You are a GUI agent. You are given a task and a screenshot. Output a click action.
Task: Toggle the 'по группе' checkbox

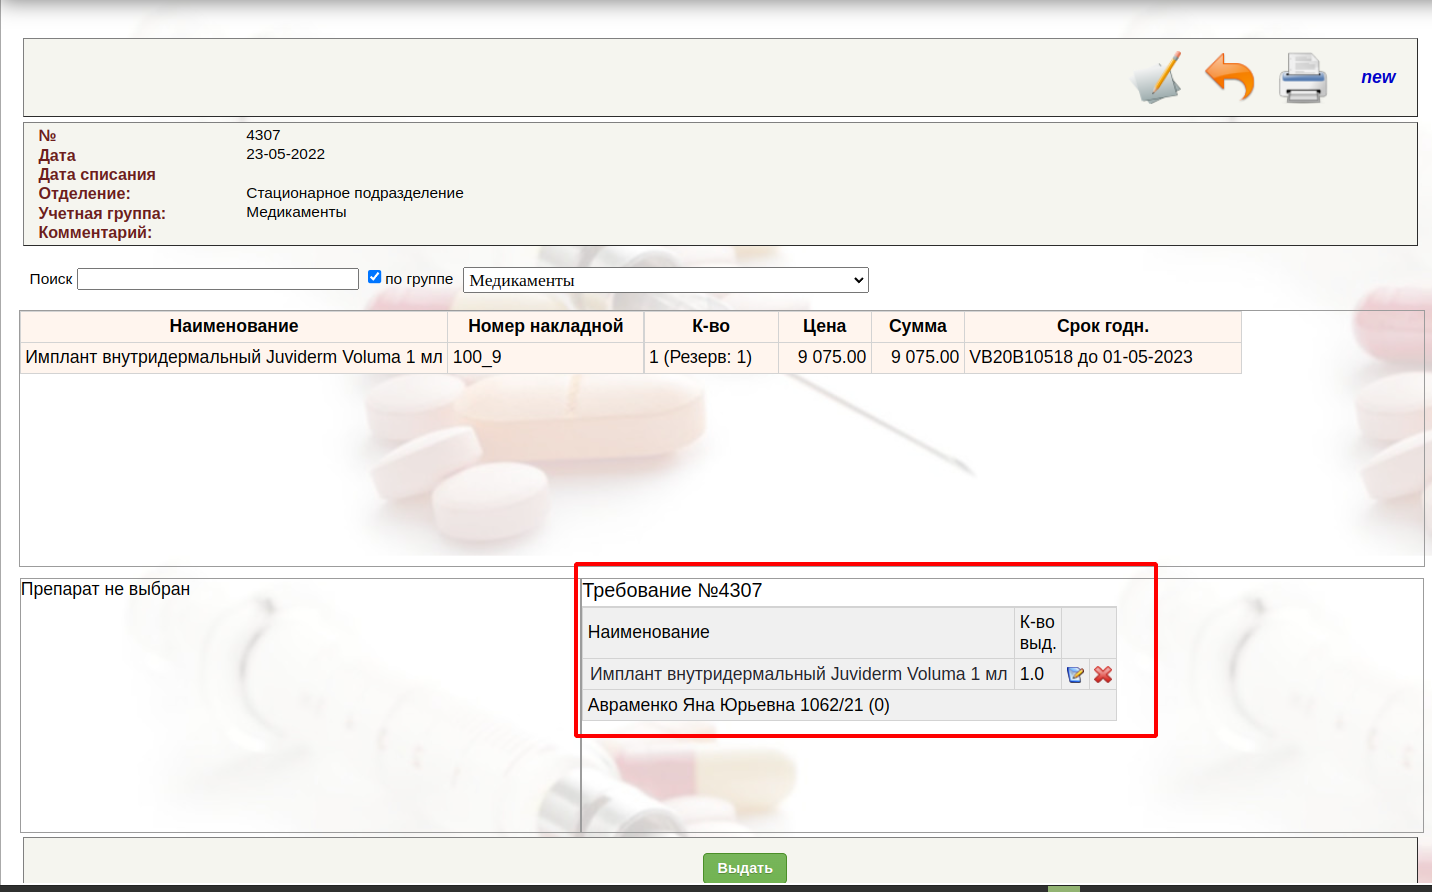click(x=375, y=277)
